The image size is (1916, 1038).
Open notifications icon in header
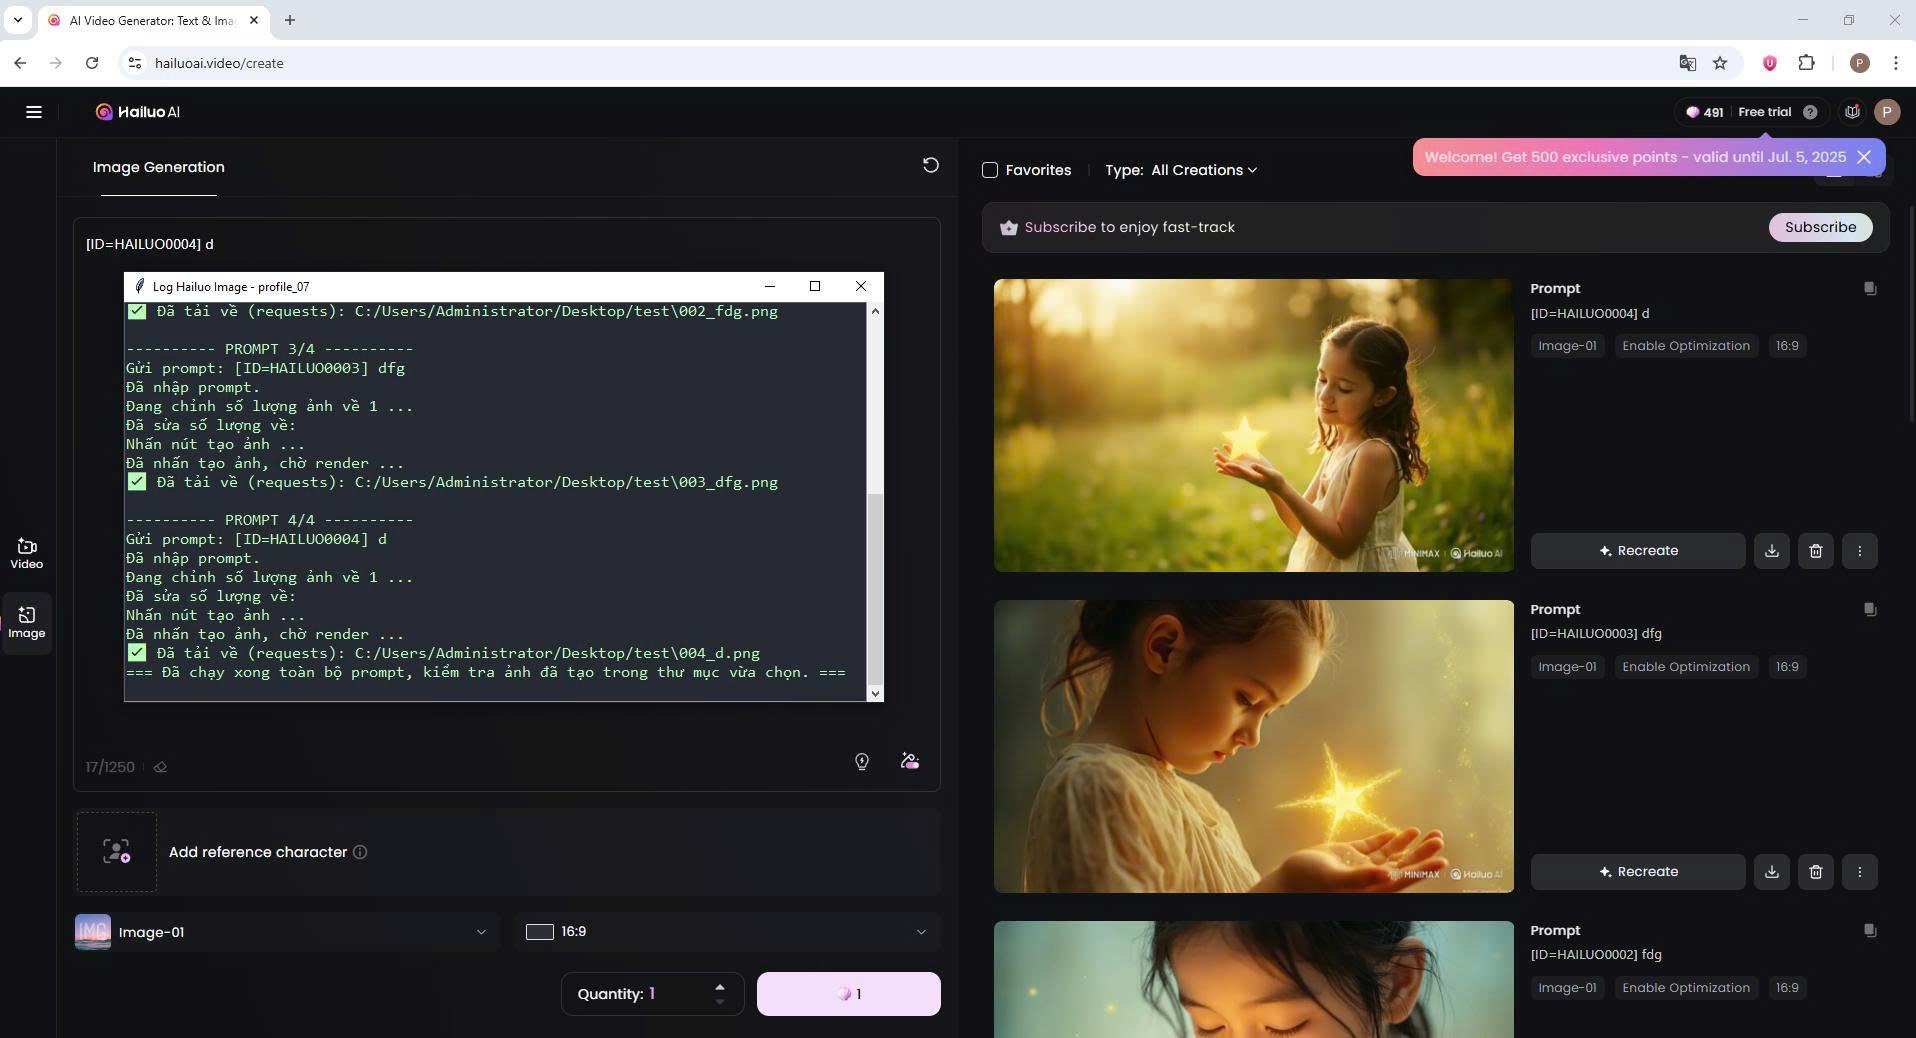pyautogui.click(x=1852, y=112)
